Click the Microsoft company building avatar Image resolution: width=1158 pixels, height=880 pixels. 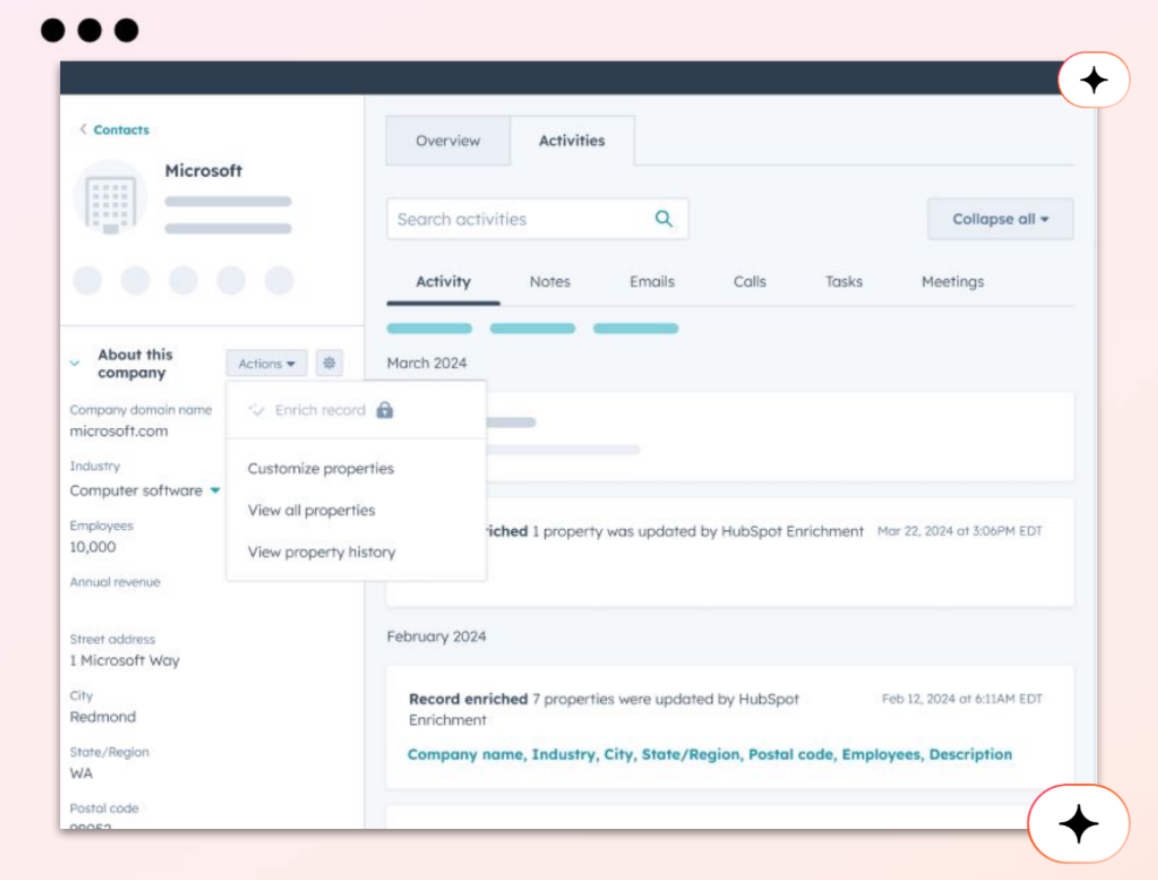point(110,198)
